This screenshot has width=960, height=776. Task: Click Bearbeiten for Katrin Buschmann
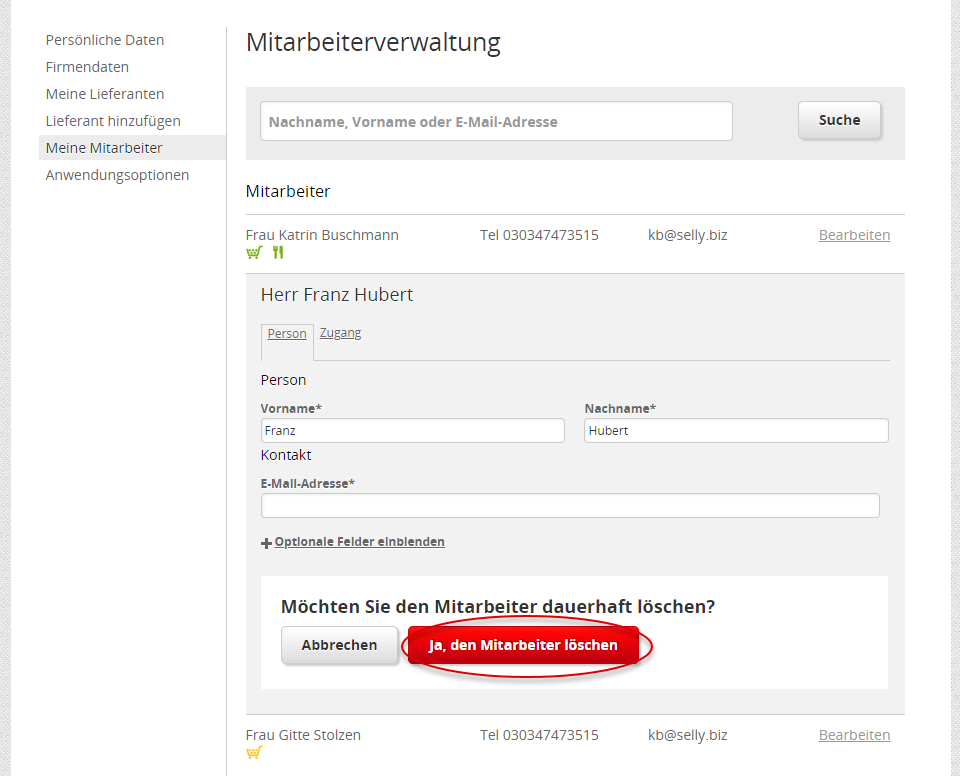[854, 235]
